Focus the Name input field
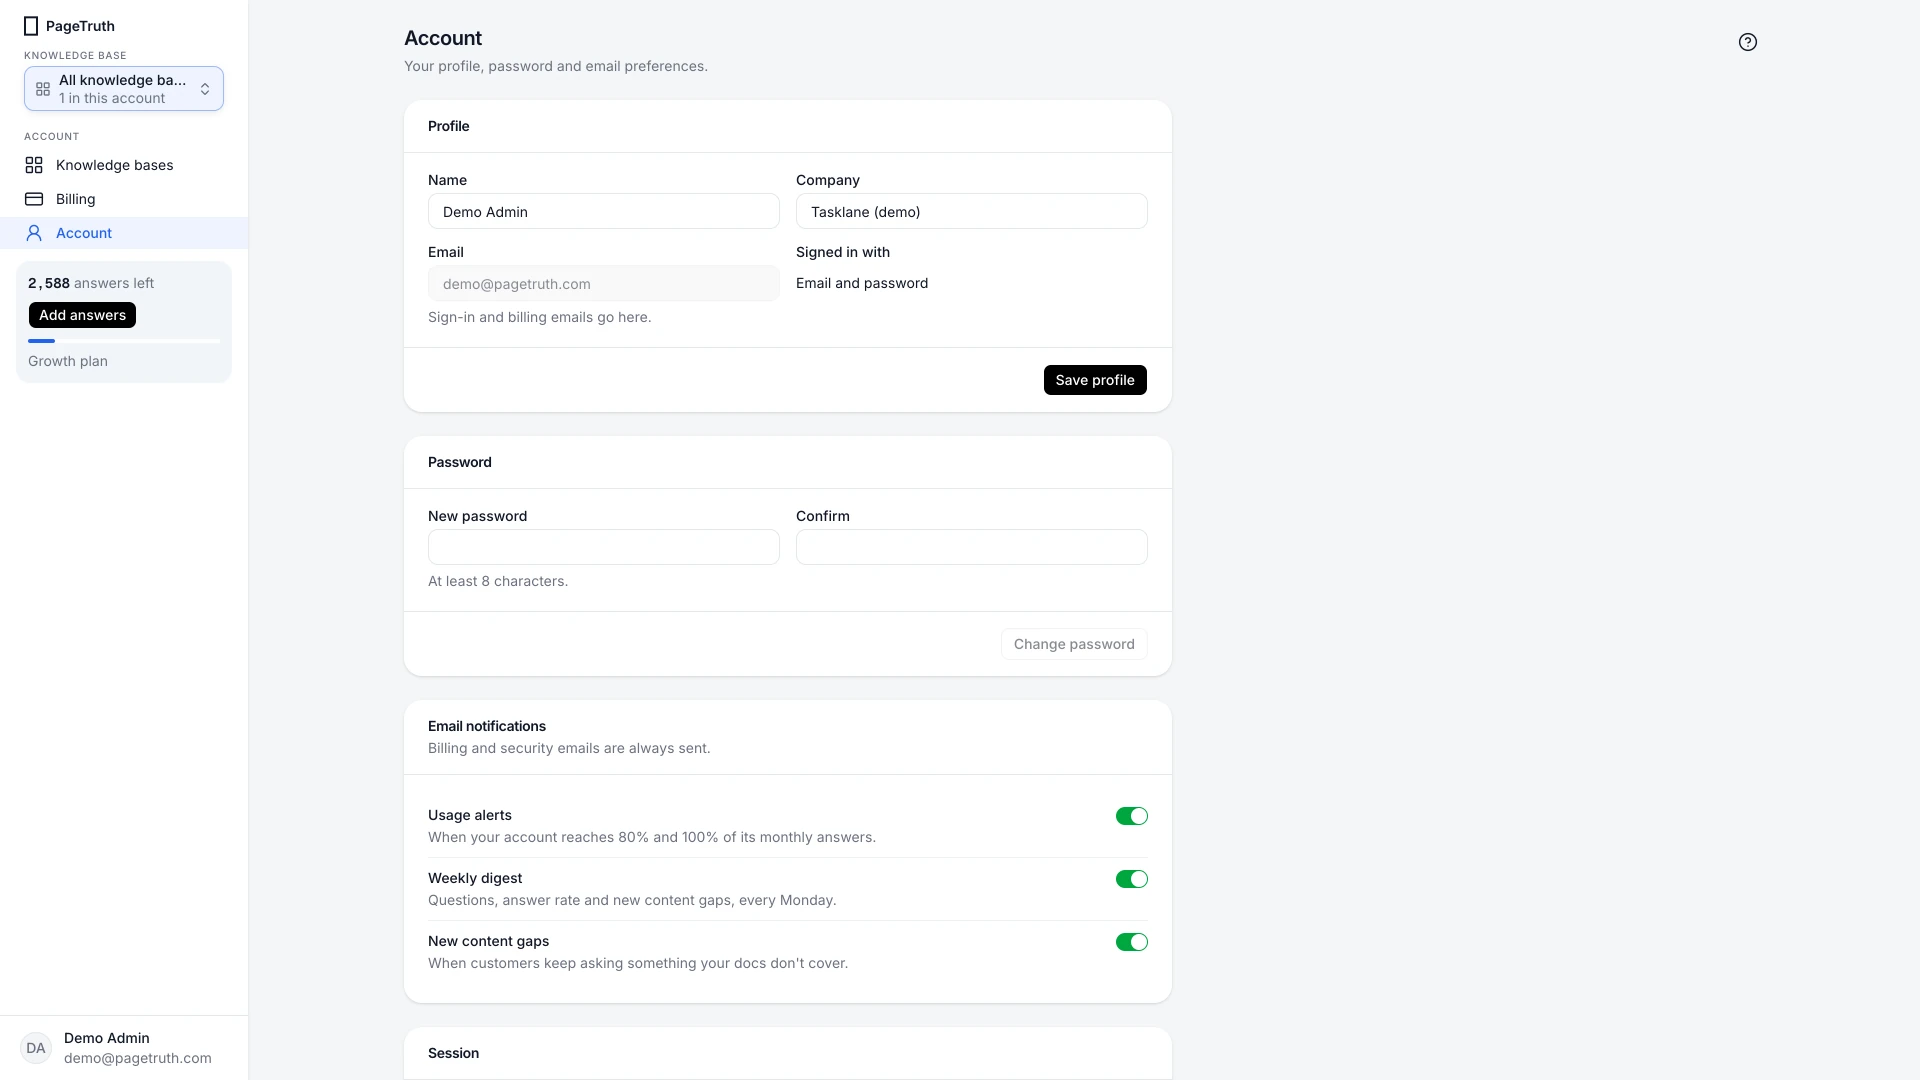Viewport: 1920px width, 1080px height. 603,211
